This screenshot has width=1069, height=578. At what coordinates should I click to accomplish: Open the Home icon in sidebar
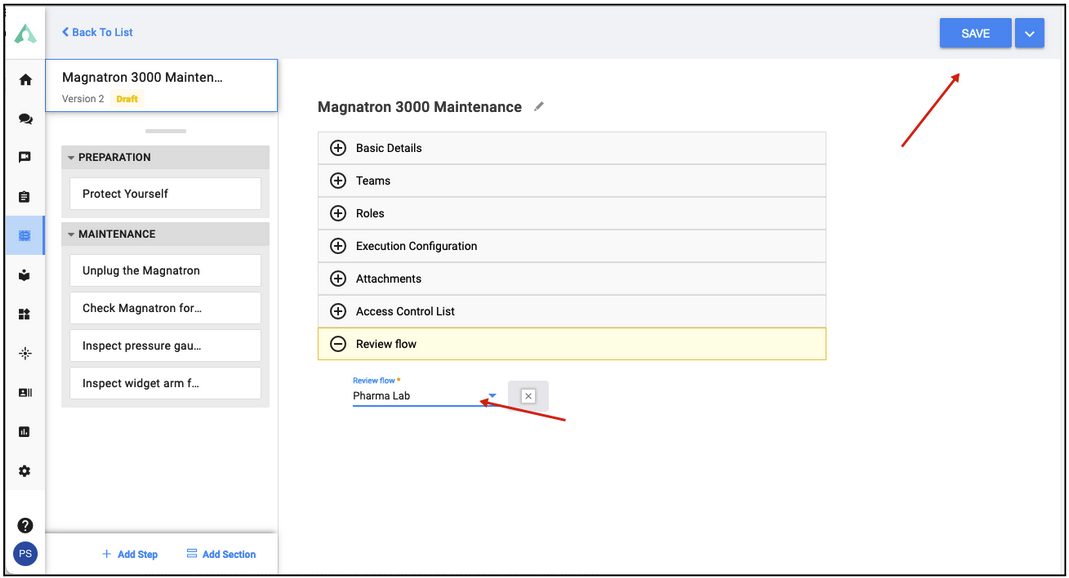(25, 80)
